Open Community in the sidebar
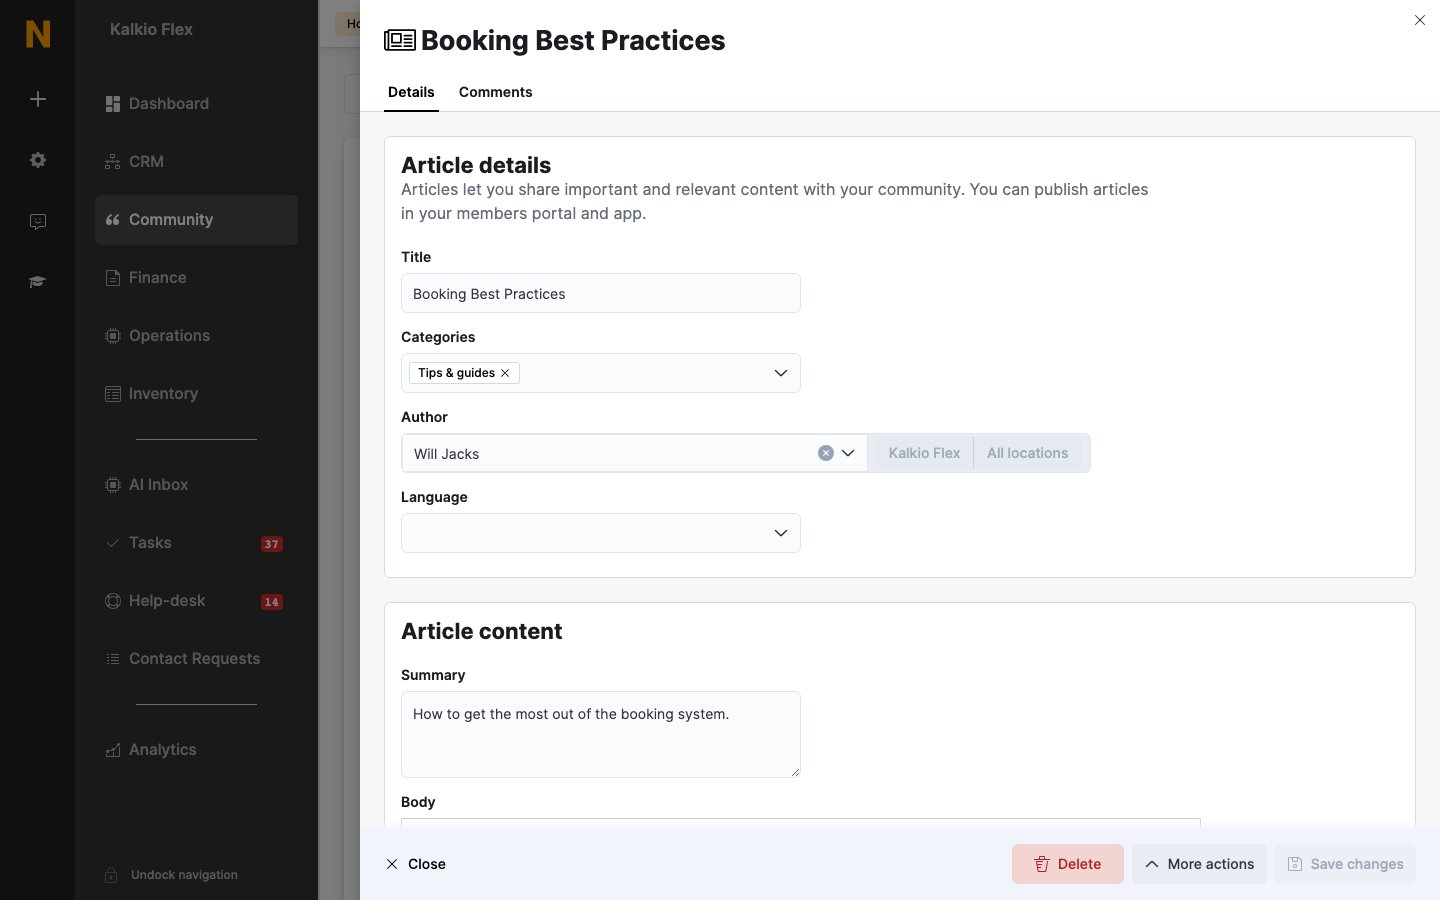Image resolution: width=1440 pixels, height=900 pixels. 196,220
